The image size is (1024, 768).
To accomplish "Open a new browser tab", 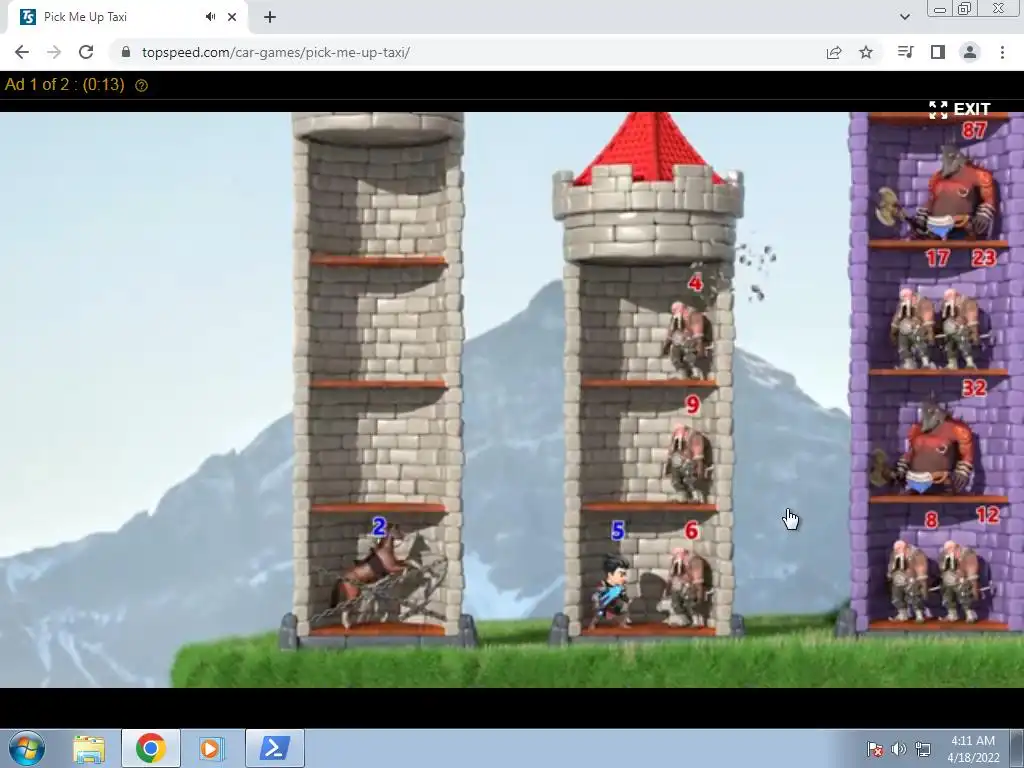I will pos(270,17).
